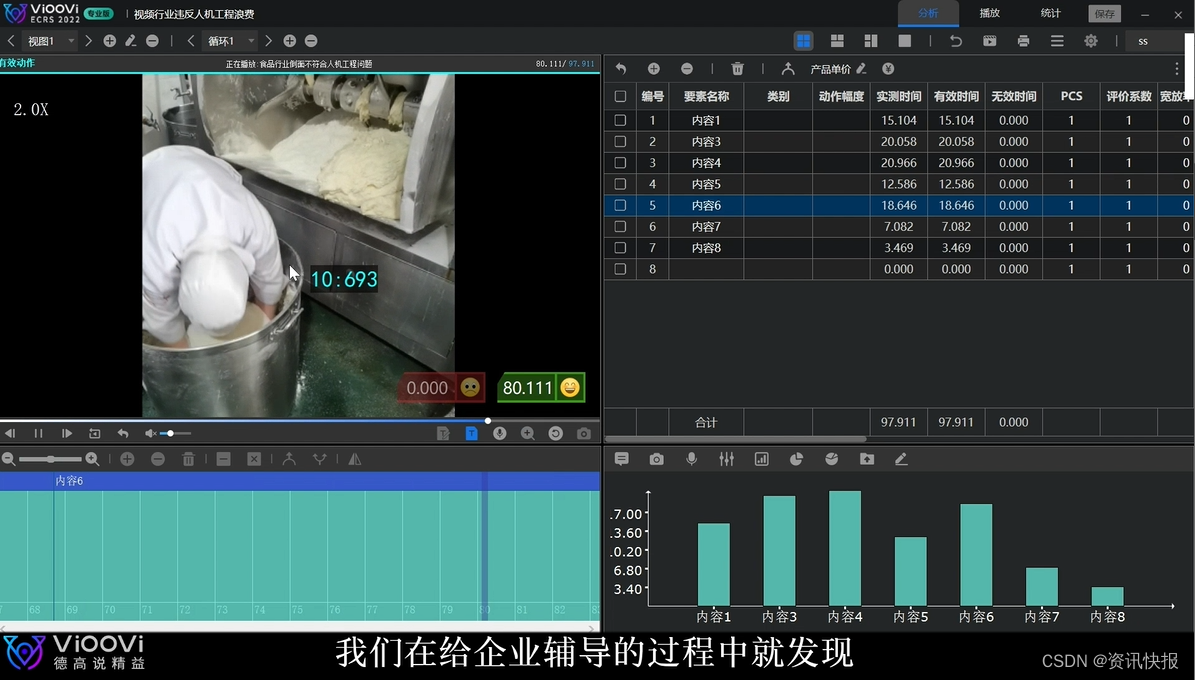Screen dimensions: 1195x680
Task: Check the checkbox for row 内容8
Action: pyautogui.click(x=620, y=248)
